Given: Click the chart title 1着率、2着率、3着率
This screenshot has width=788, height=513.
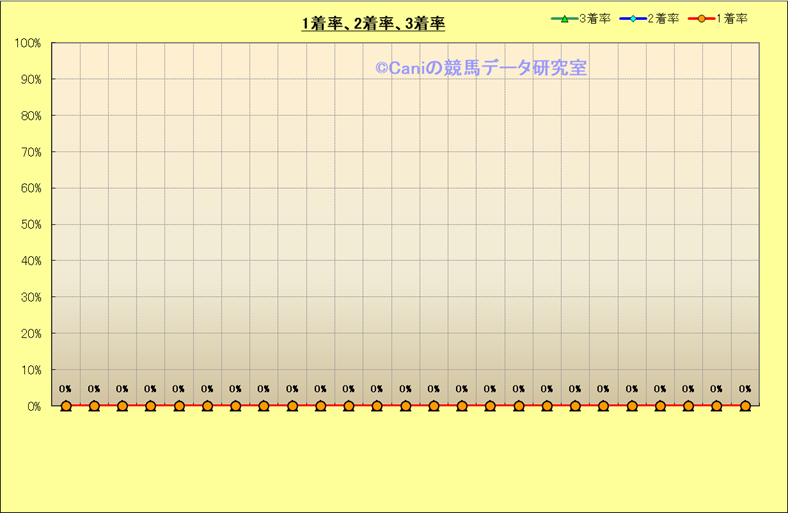Looking at the screenshot, I should [x=373, y=24].
